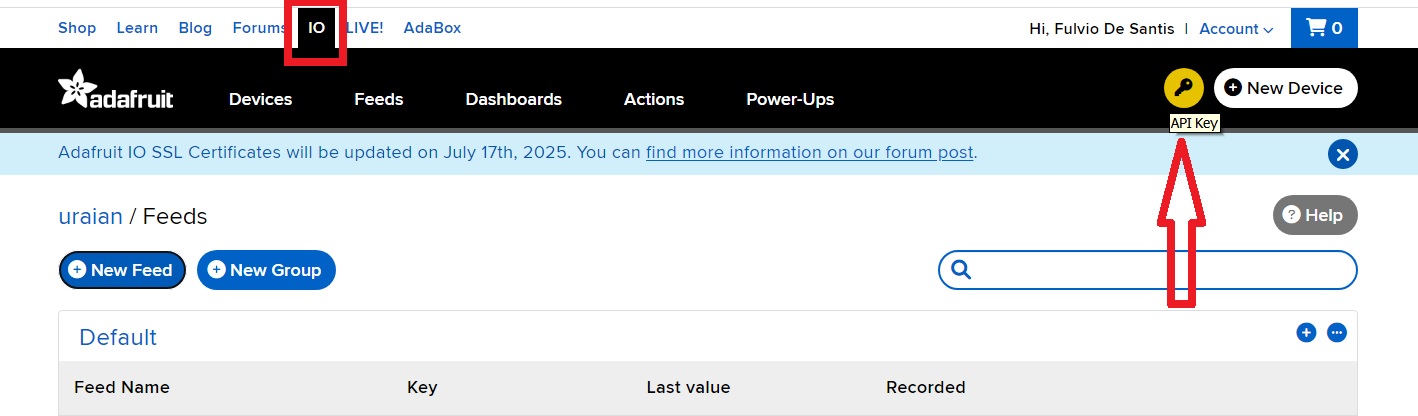Screen dimensions: 1418x416
Task: Click the New Device button
Action: pyautogui.click(x=1285, y=88)
